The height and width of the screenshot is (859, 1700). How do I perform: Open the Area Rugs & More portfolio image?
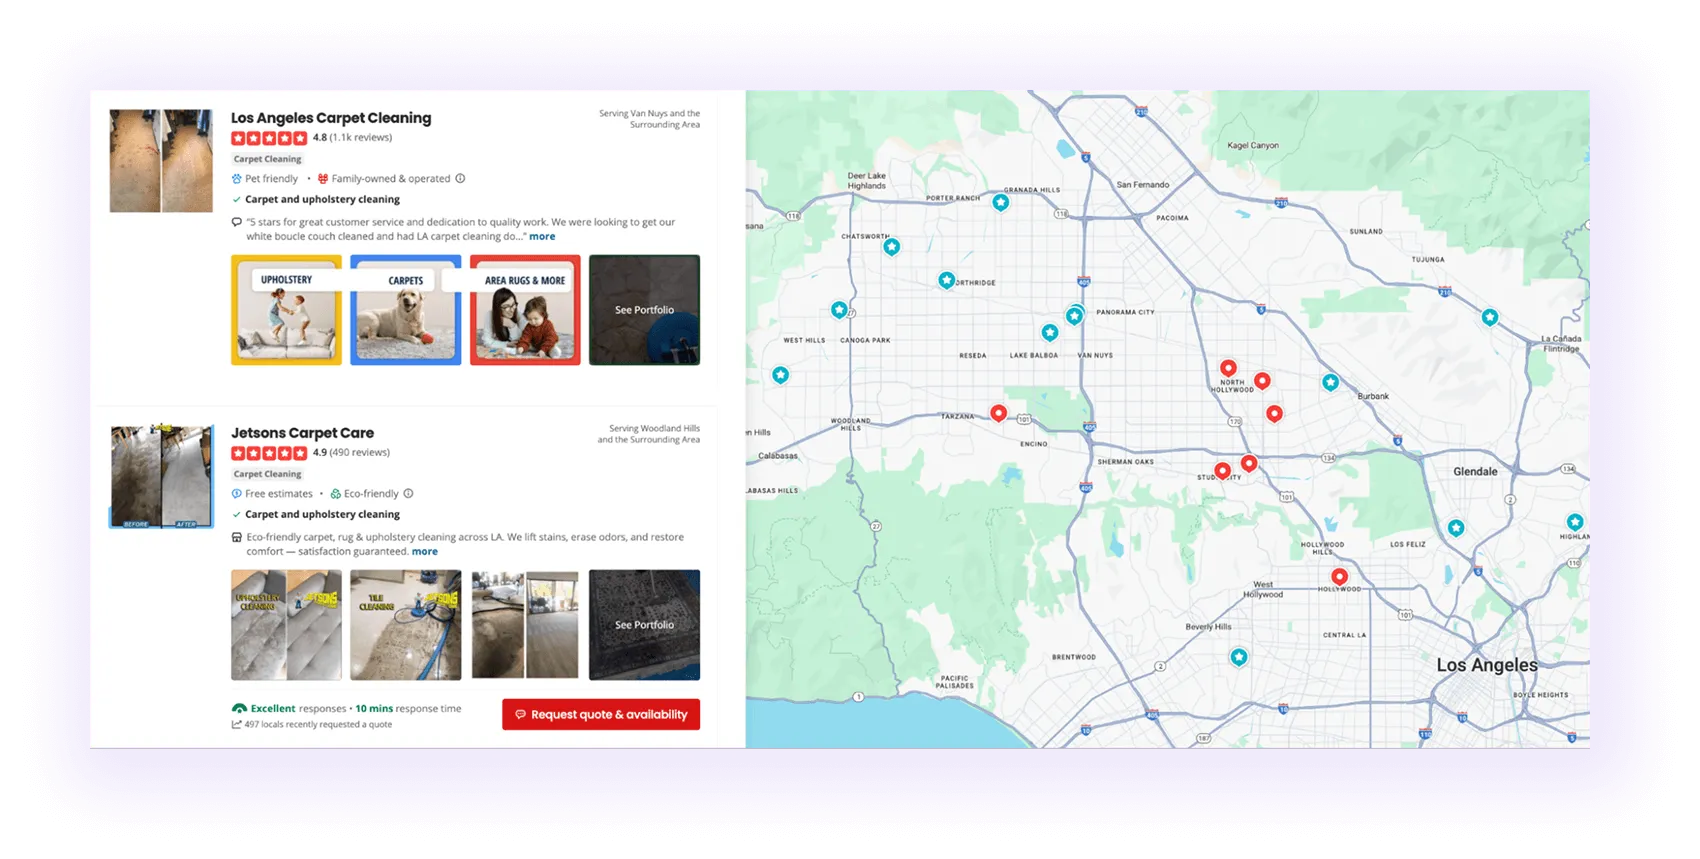pyautogui.click(x=525, y=310)
